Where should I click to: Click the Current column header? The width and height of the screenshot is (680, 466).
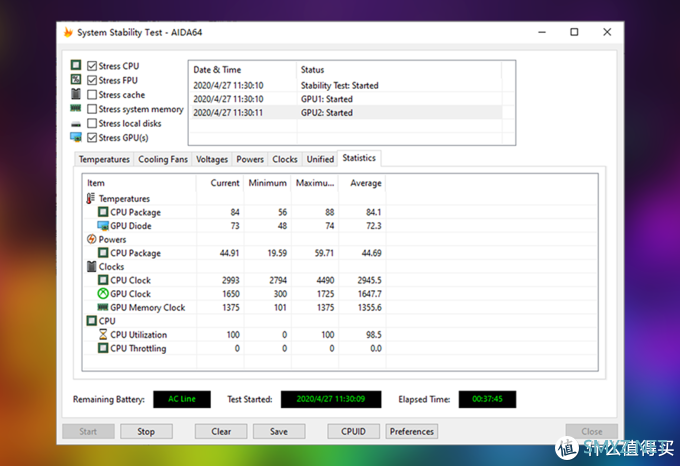(220, 183)
